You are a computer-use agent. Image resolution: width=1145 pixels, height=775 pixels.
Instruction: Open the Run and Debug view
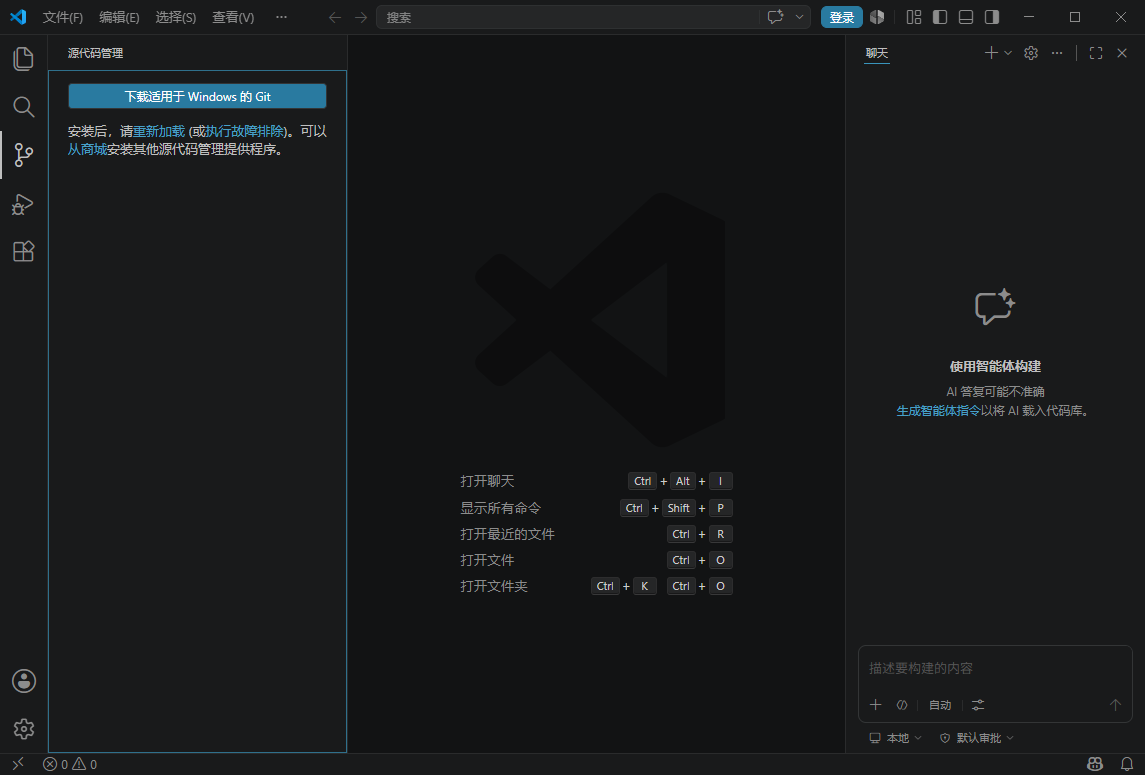point(23,204)
